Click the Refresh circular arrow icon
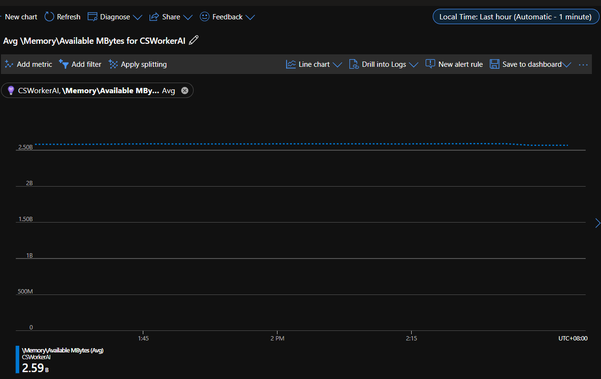This screenshot has width=601, height=379. tap(49, 17)
